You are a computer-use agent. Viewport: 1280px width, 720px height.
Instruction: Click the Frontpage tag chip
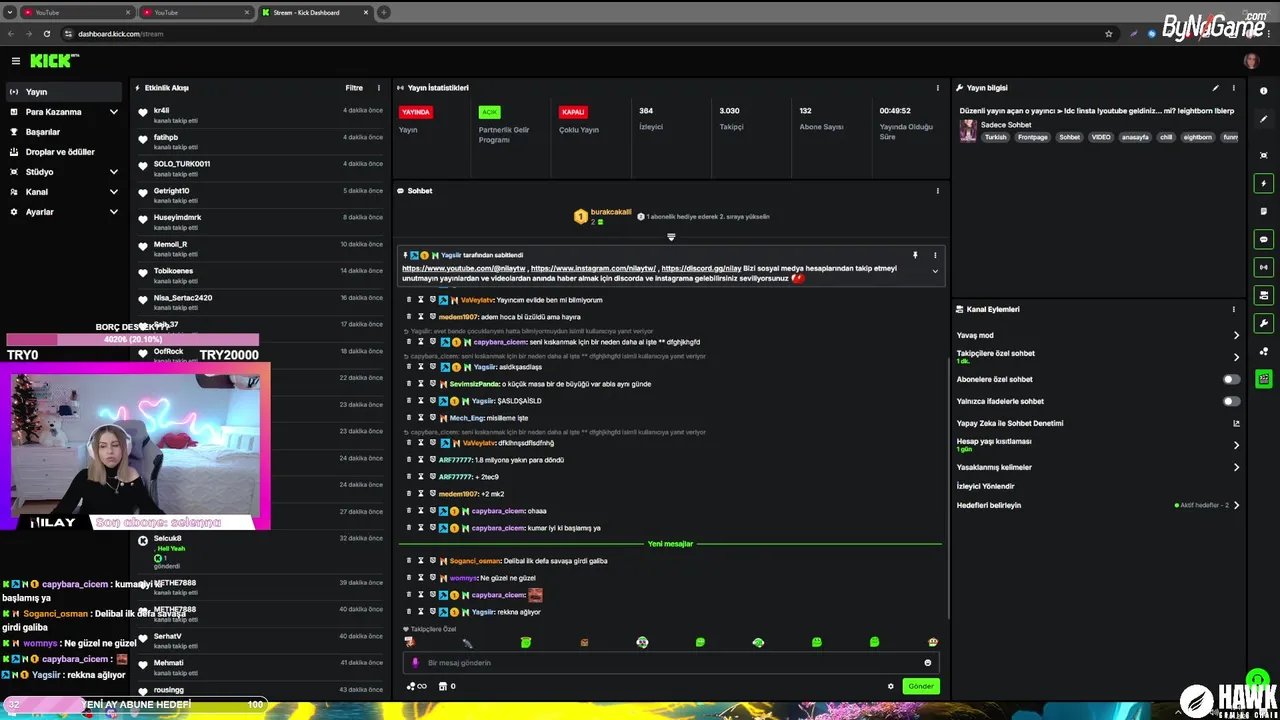1032,137
